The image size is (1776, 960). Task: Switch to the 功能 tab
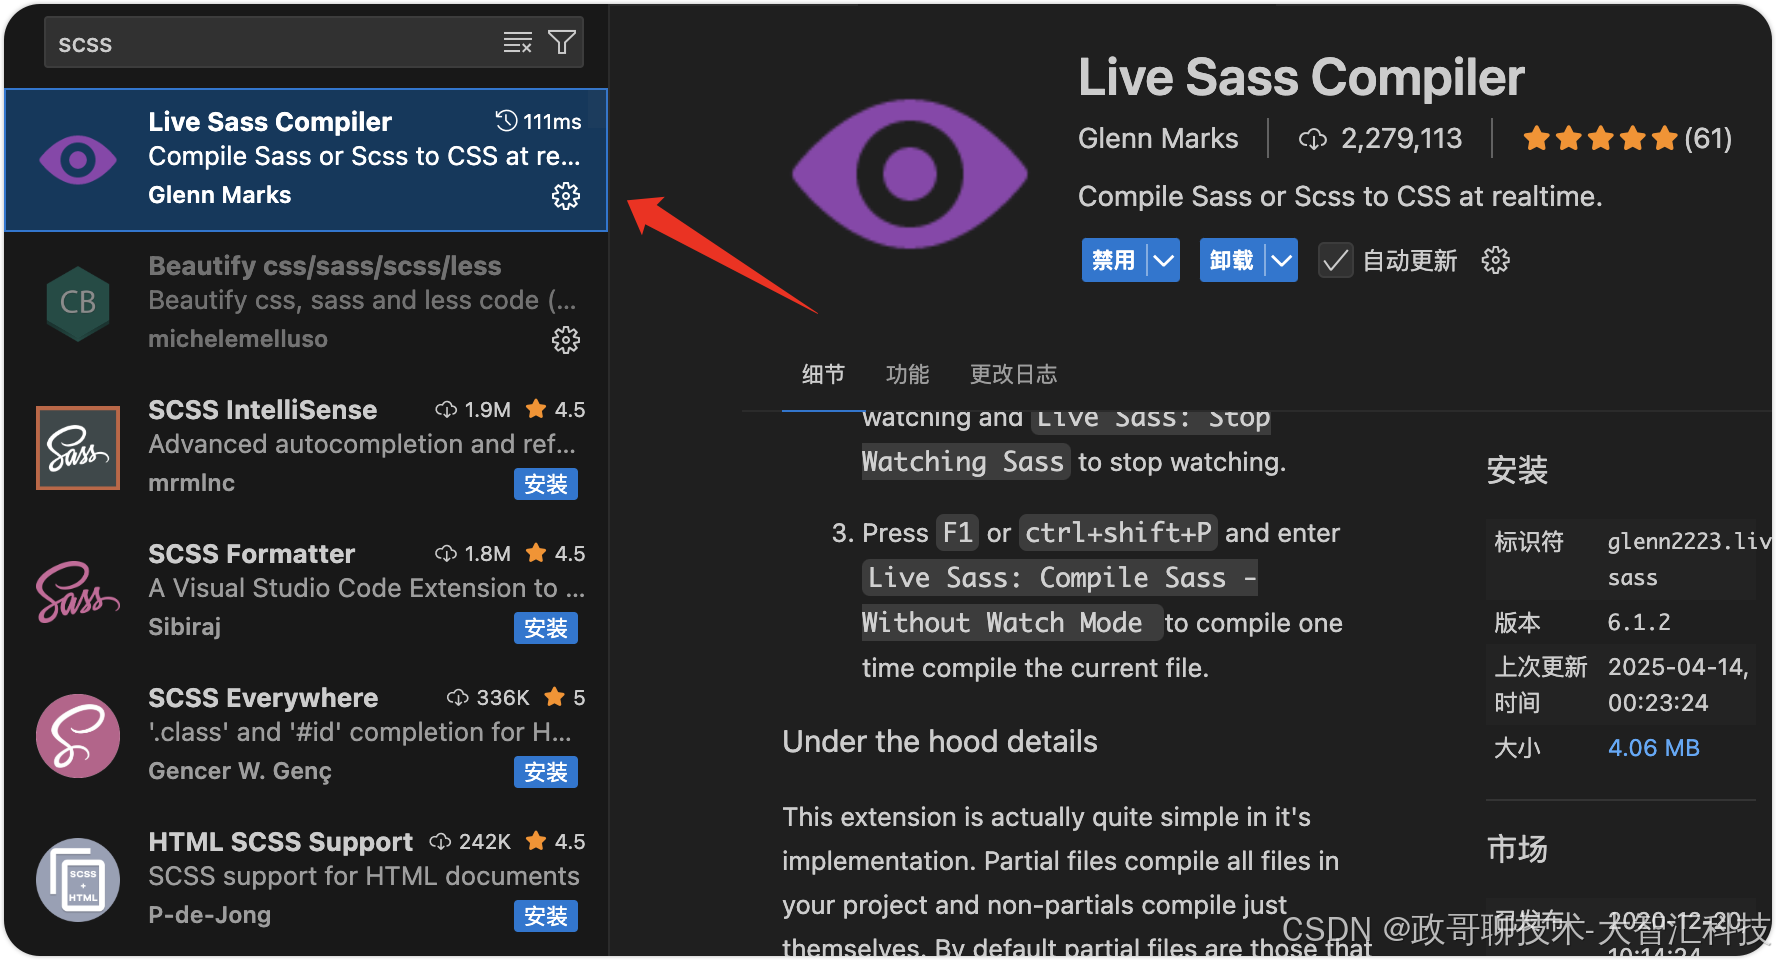pos(907,374)
